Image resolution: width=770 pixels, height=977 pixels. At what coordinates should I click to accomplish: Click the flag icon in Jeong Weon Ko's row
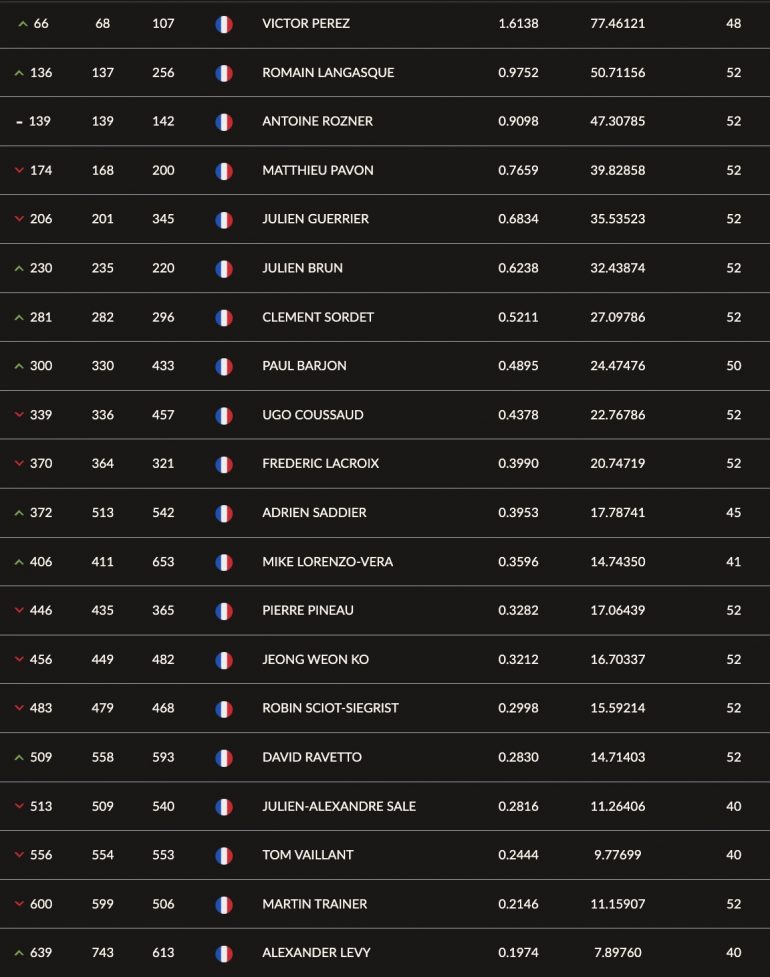click(x=224, y=660)
